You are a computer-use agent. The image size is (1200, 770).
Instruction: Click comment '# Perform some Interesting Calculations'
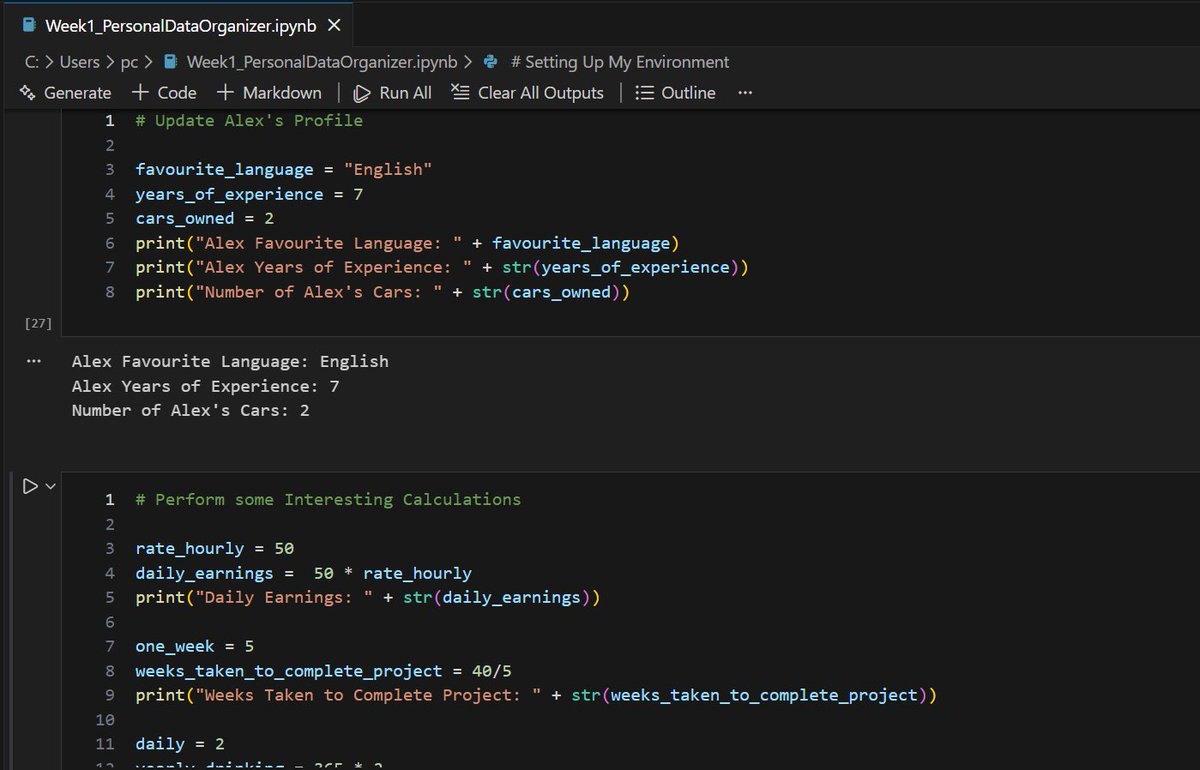[328, 499]
